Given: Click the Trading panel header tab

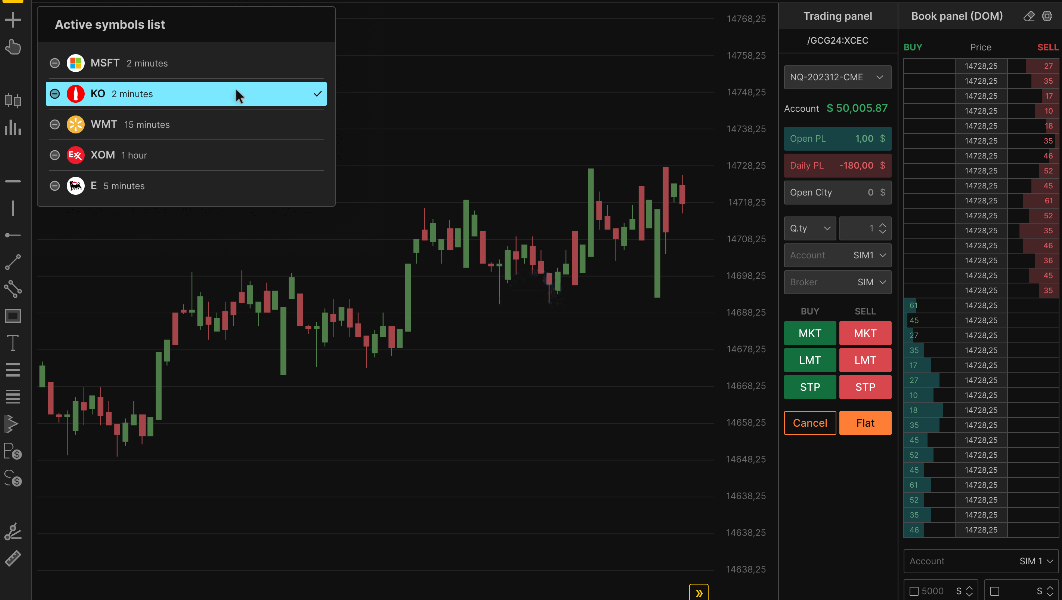Looking at the screenshot, I should (x=838, y=16).
